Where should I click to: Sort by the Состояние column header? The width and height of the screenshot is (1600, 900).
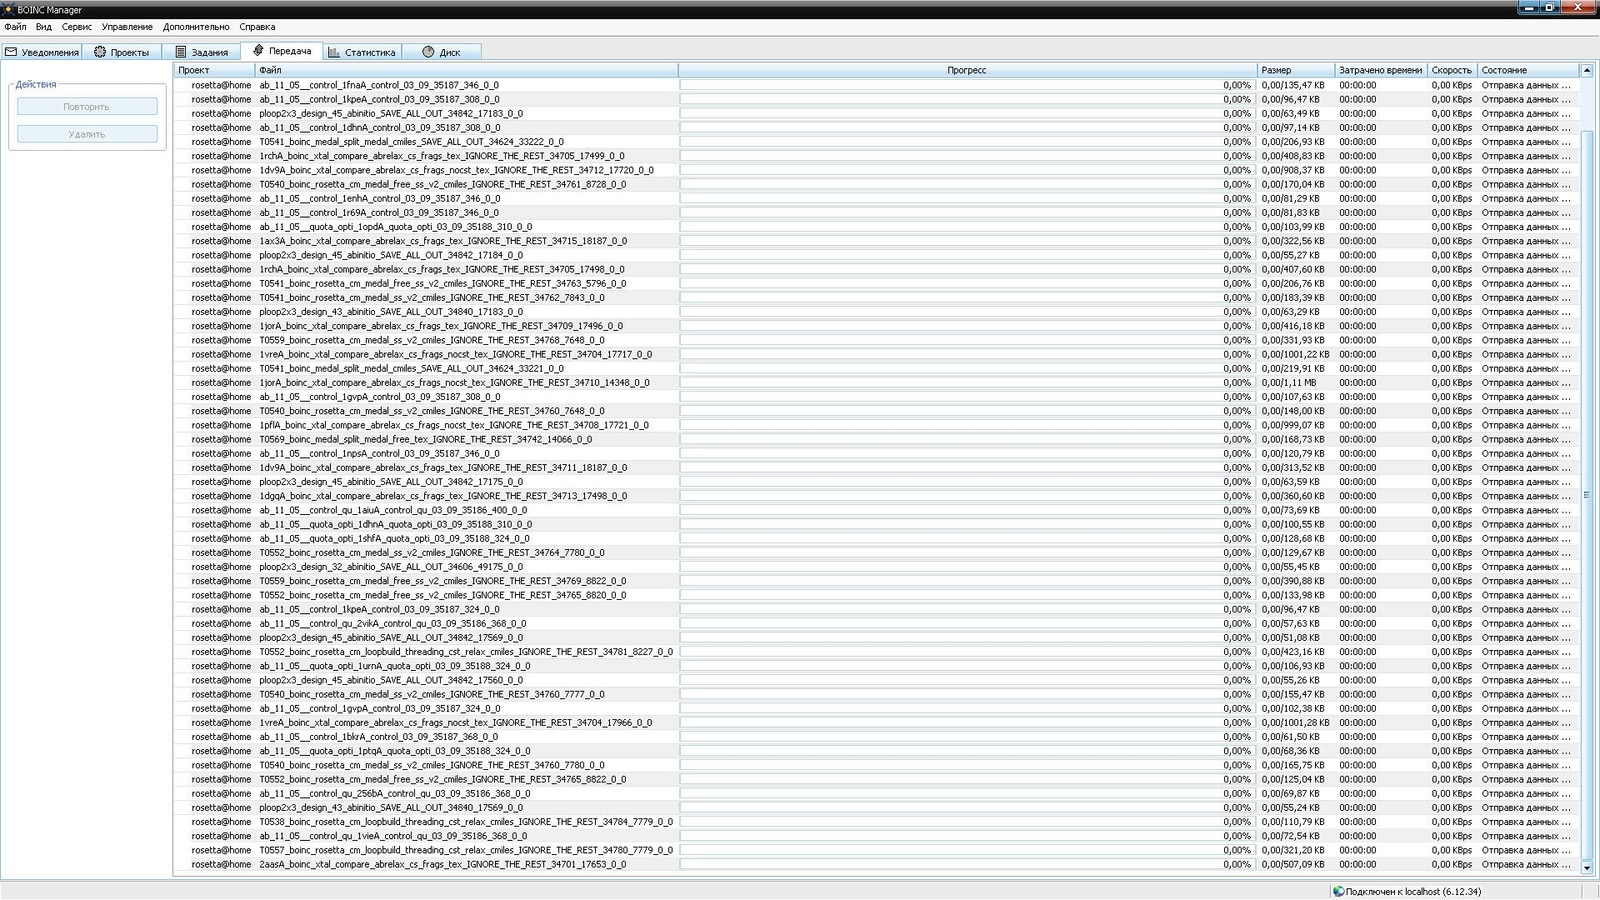click(x=1527, y=70)
